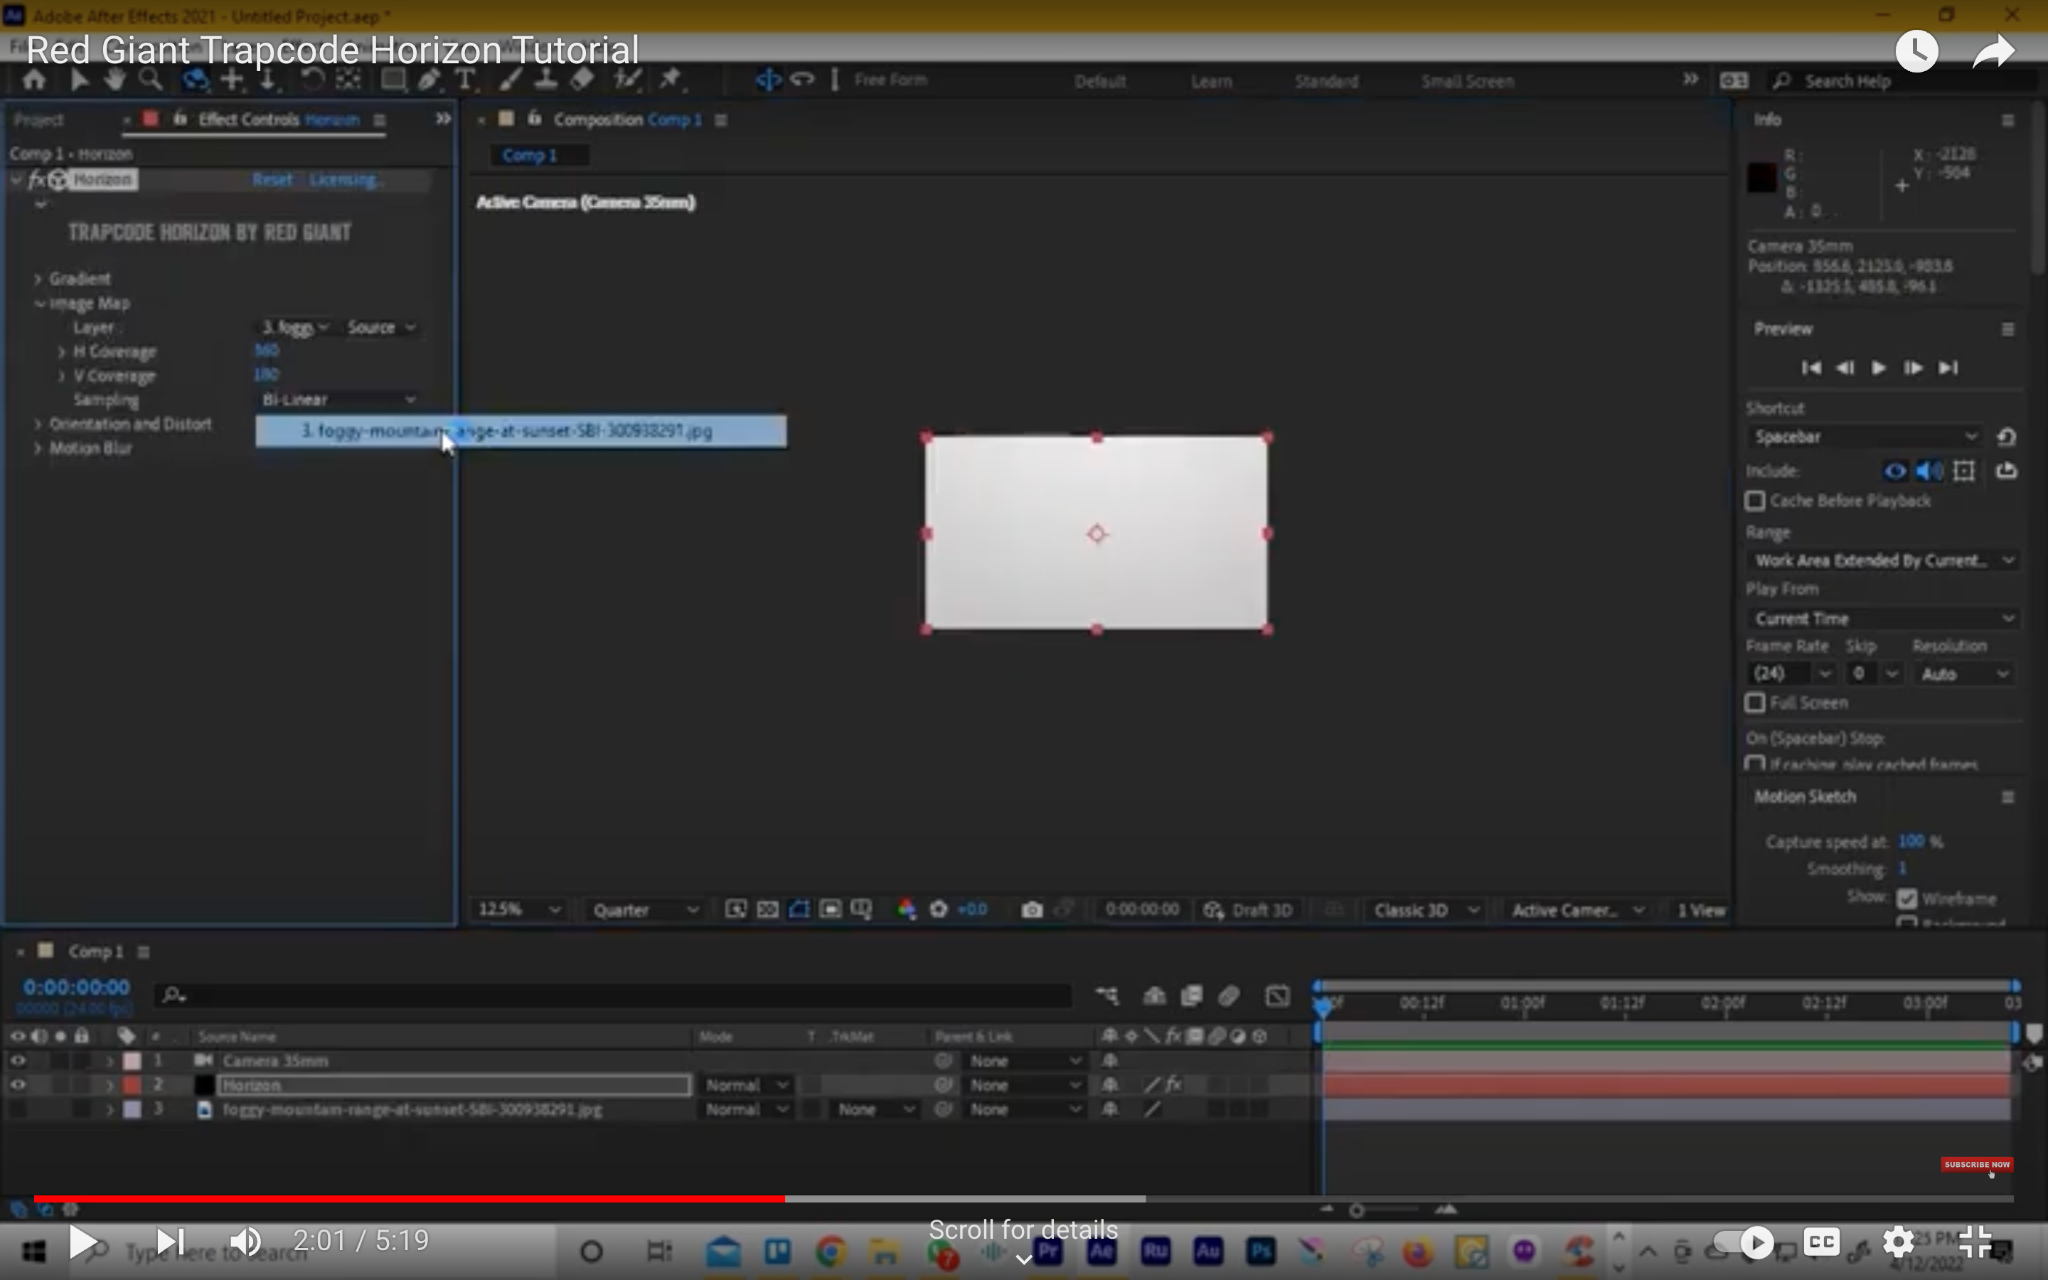
Task: Select the Puppet Pin tool
Action: [670, 80]
